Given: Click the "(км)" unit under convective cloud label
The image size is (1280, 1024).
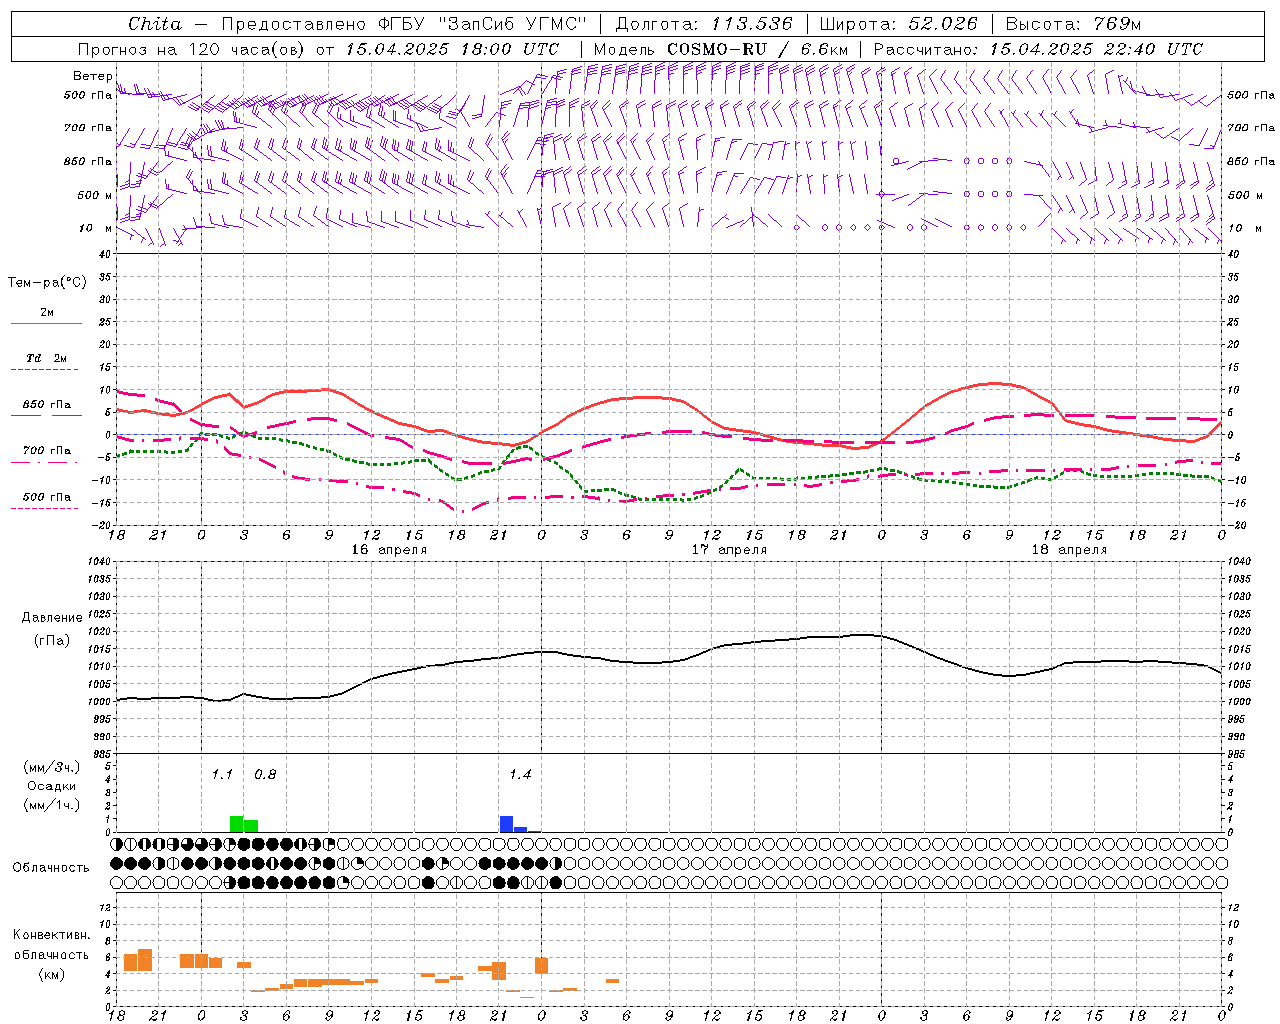Looking at the screenshot, I should [51, 974].
